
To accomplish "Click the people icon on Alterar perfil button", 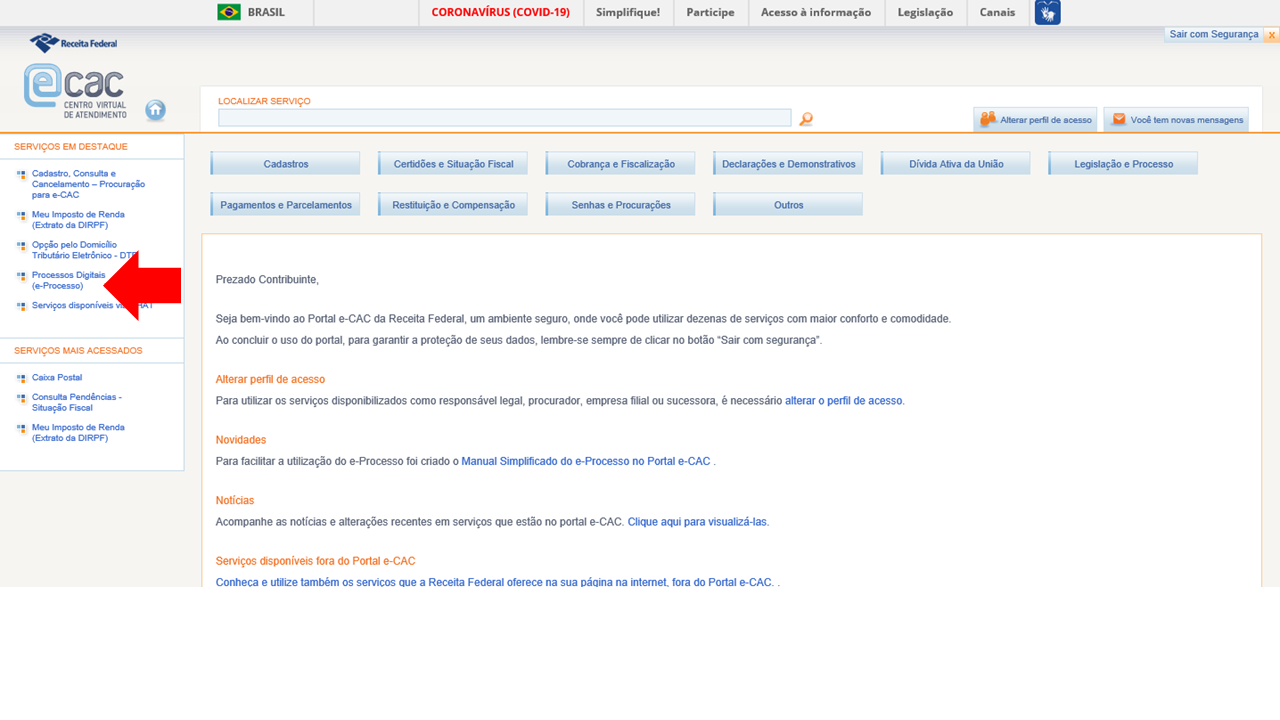I will (988, 119).
